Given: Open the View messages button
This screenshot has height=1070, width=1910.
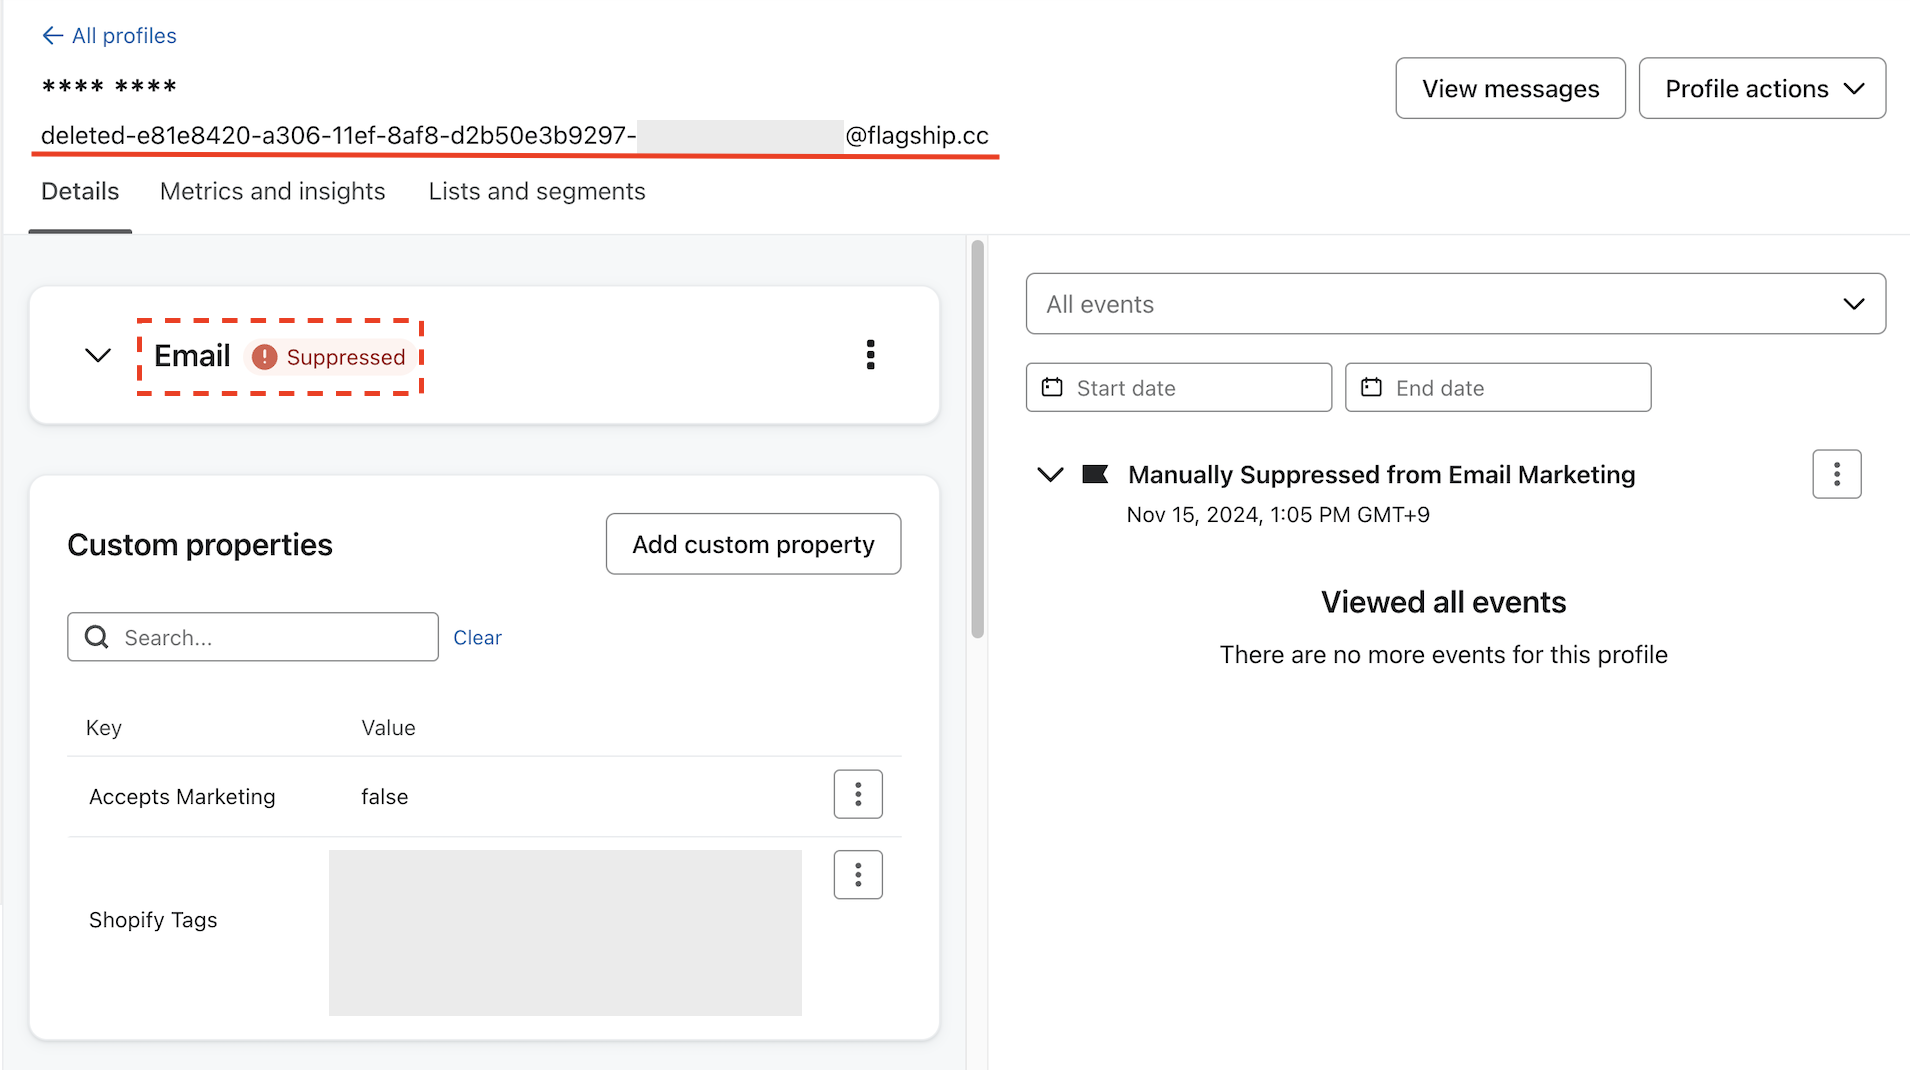Looking at the screenshot, I should 1510,88.
